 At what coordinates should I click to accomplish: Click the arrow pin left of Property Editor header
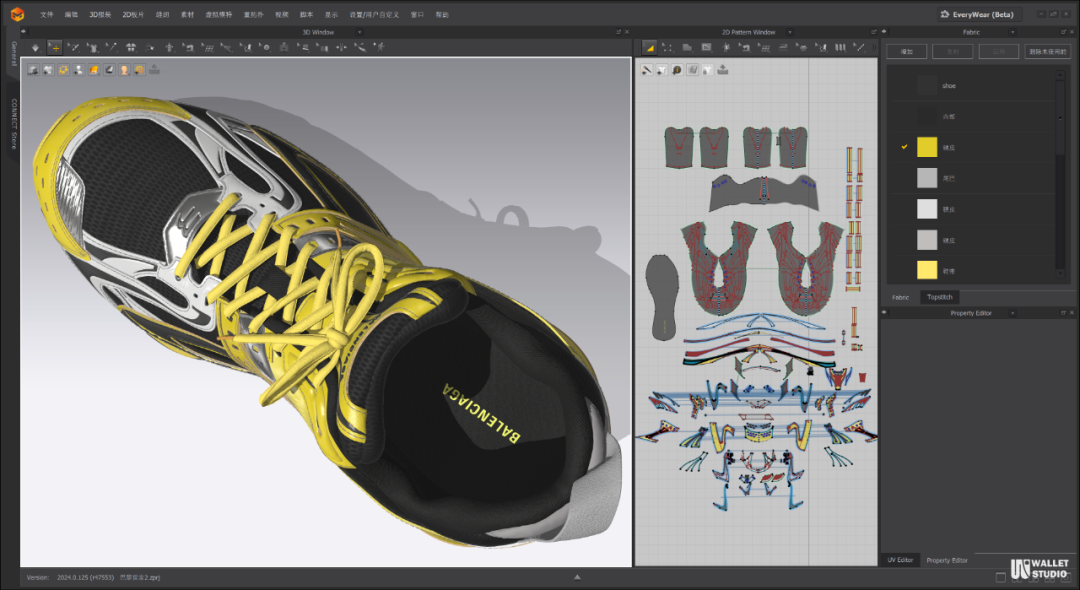pyautogui.click(x=884, y=313)
